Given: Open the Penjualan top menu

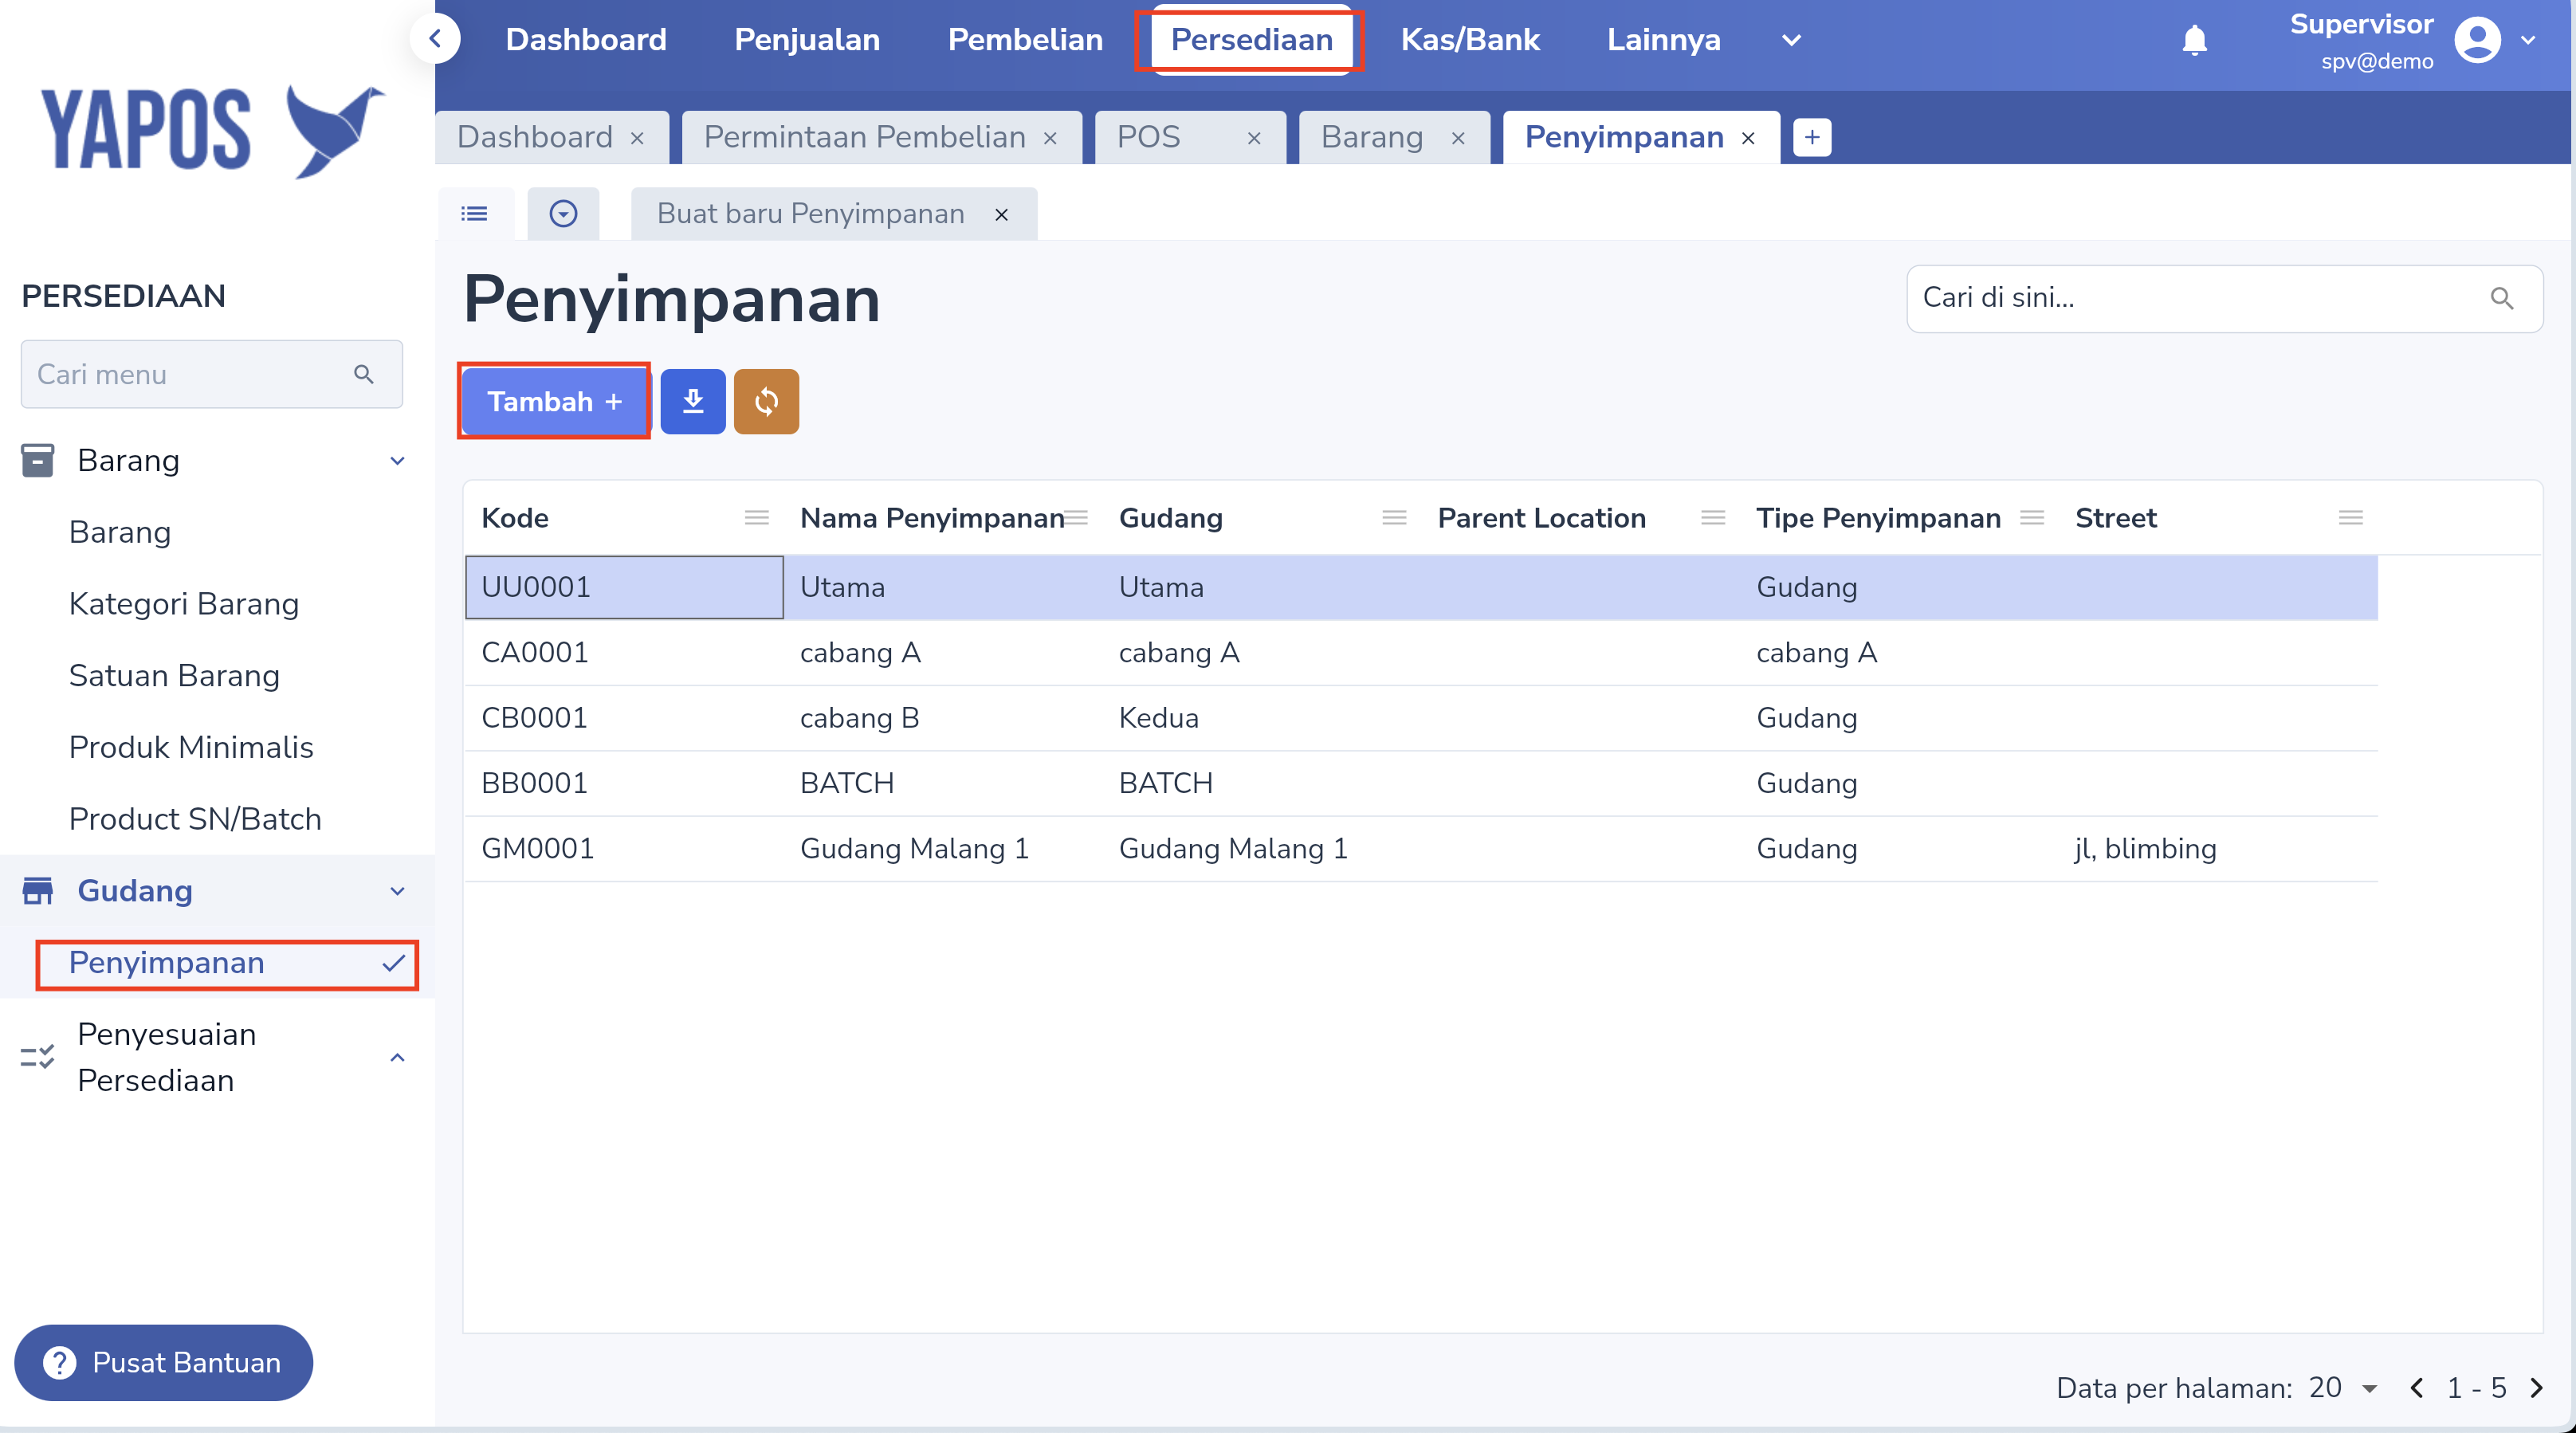Looking at the screenshot, I should (807, 39).
